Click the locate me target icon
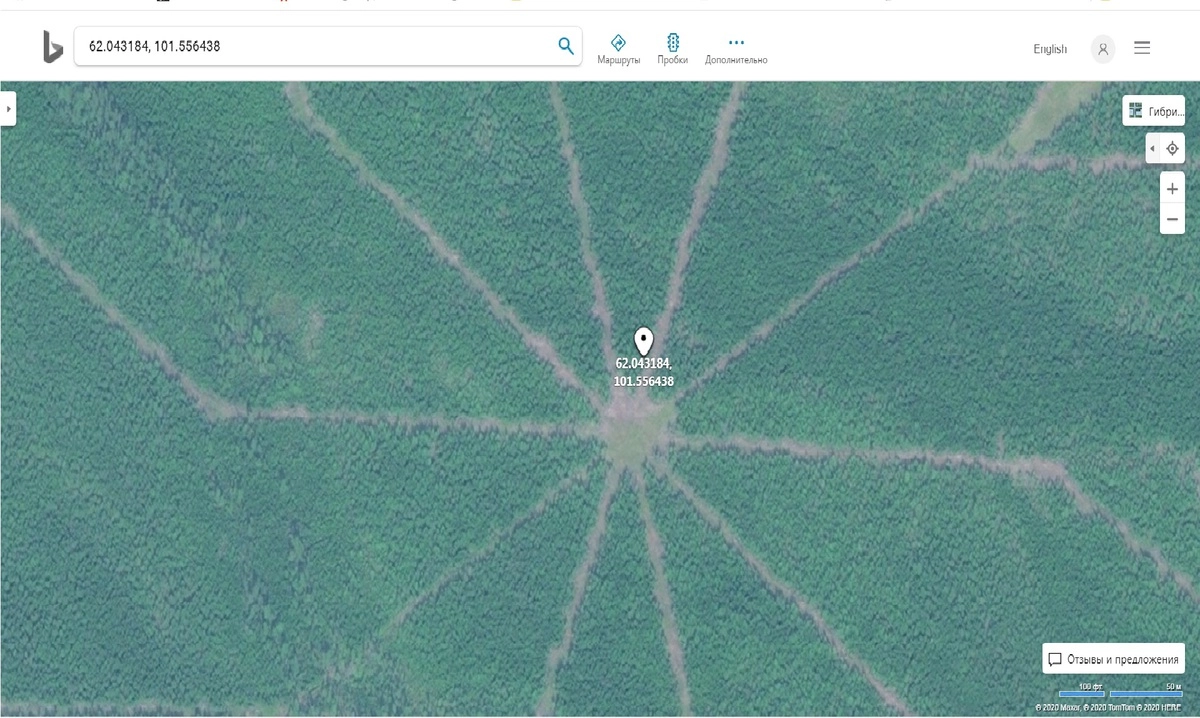The image size is (1200, 718). pos(1173,149)
